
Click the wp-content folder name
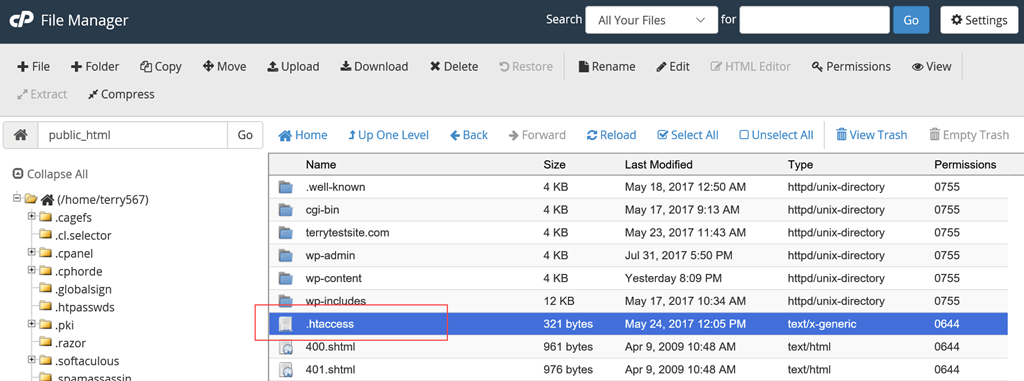pyautogui.click(x=334, y=279)
